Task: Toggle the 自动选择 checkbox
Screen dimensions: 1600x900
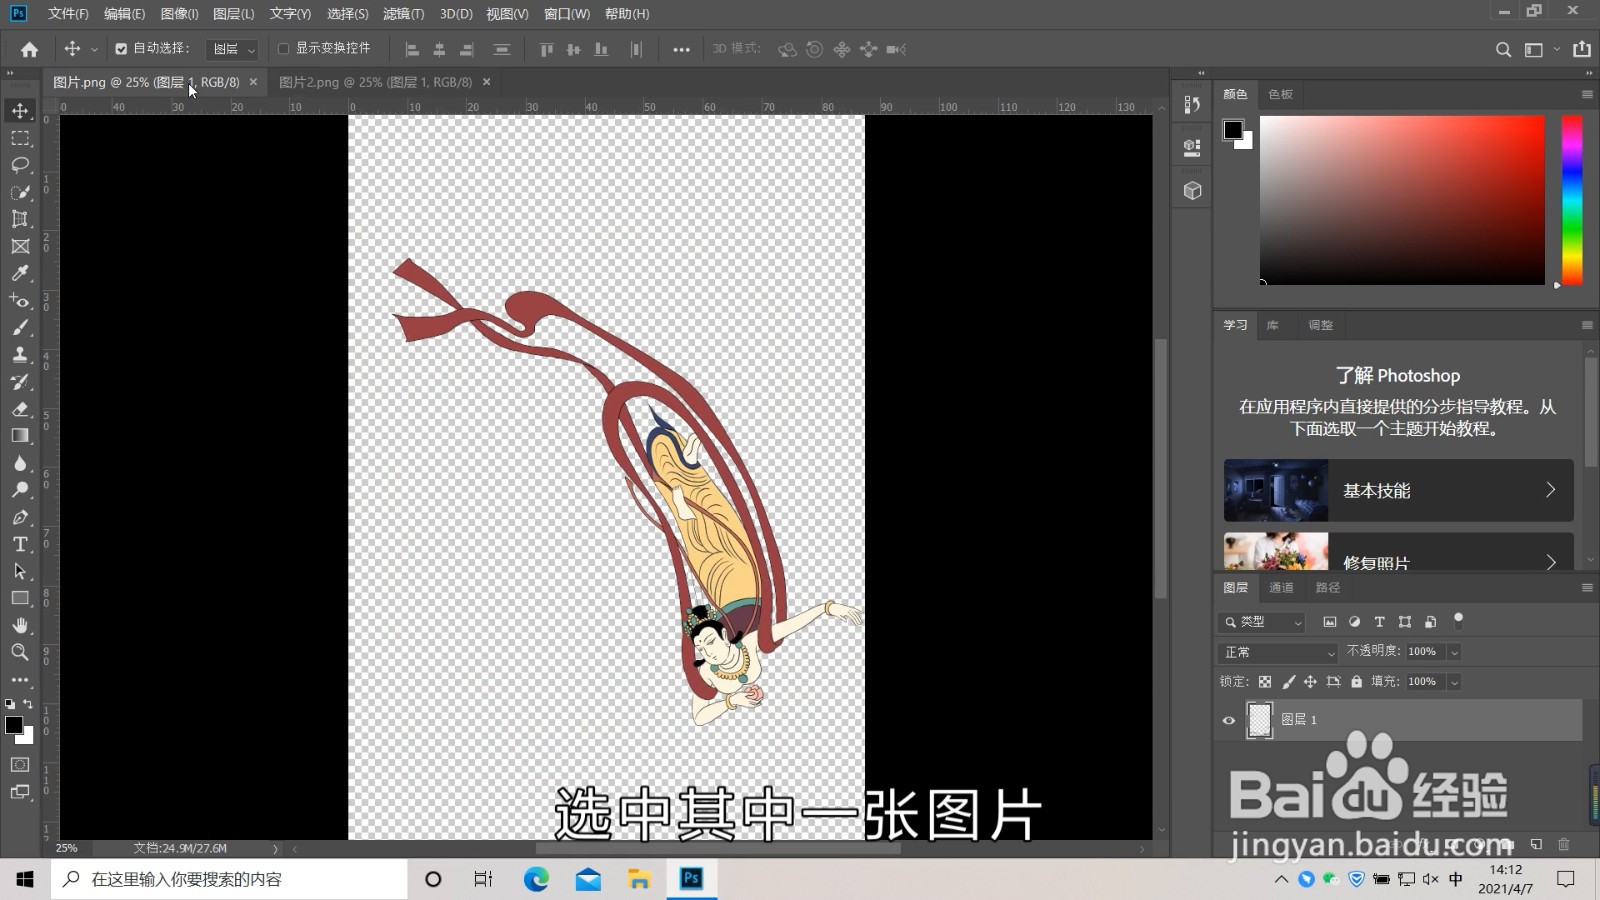Action: click(121, 48)
